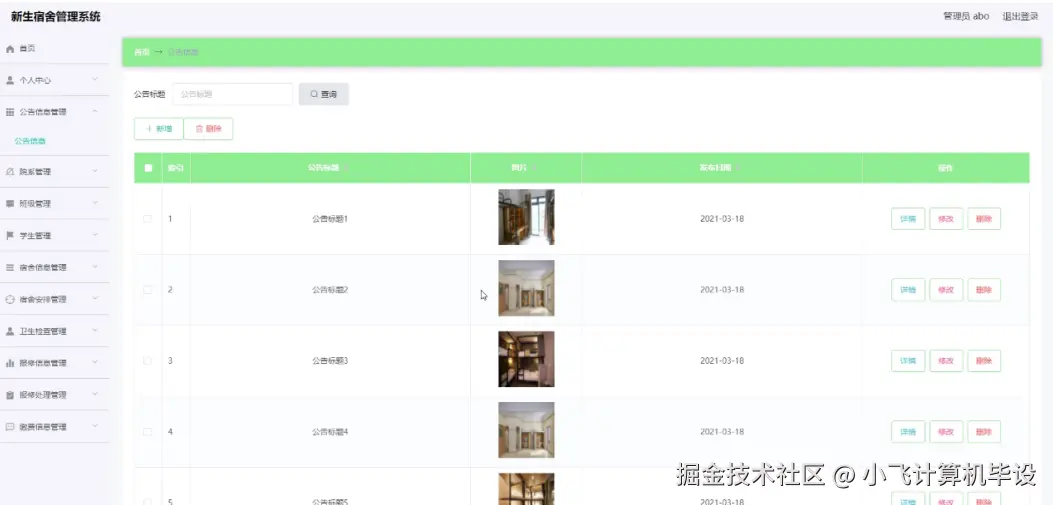The width and height of the screenshot is (1053, 505).
Task: Click the 班级管理 icon in sidebar
Action: [10, 203]
